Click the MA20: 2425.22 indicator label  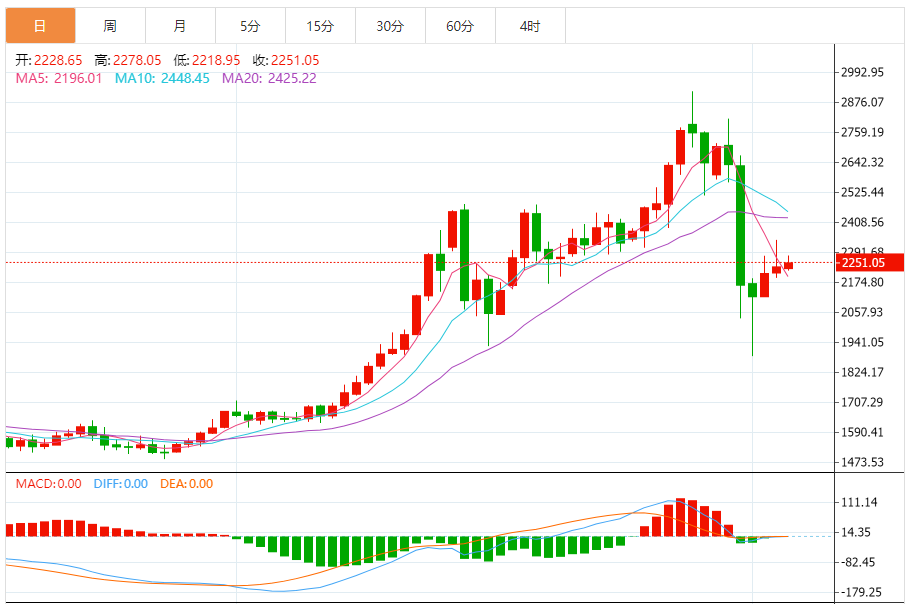pyautogui.click(x=269, y=78)
